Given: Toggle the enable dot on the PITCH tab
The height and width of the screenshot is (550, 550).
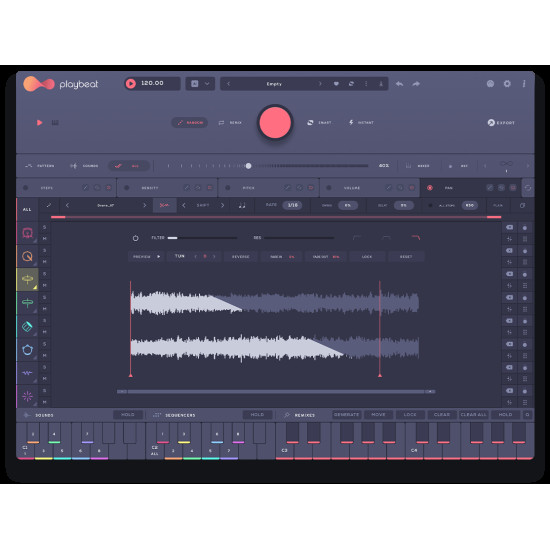Looking at the screenshot, I should point(228,188).
